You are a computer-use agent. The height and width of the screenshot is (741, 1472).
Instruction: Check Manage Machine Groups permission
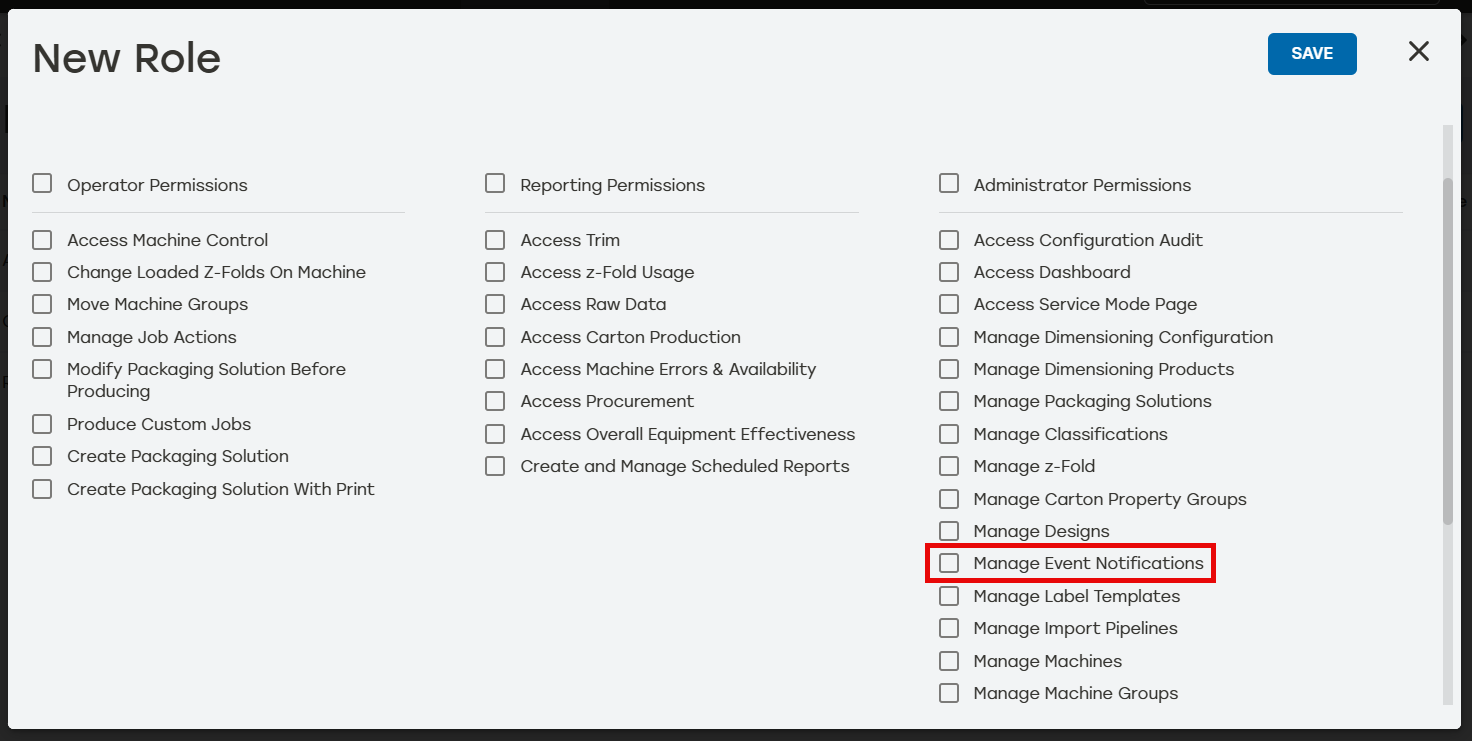[949, 693]
